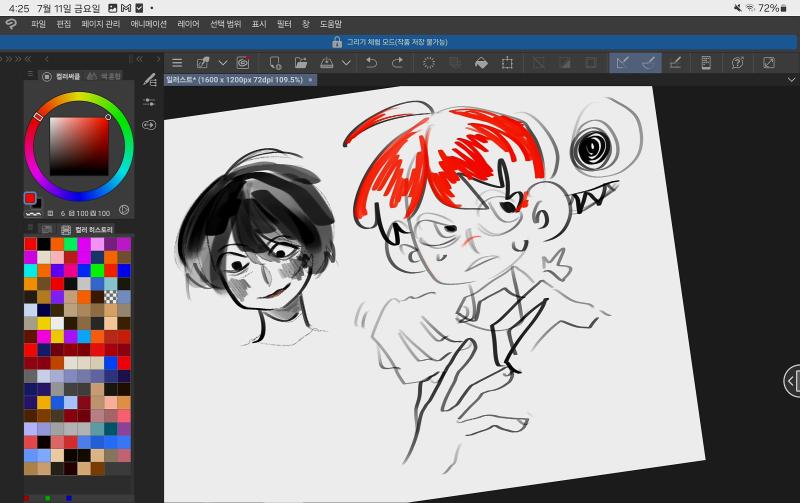
Task: Open the sub tool pen icon panel
Action: click(149, 80)
